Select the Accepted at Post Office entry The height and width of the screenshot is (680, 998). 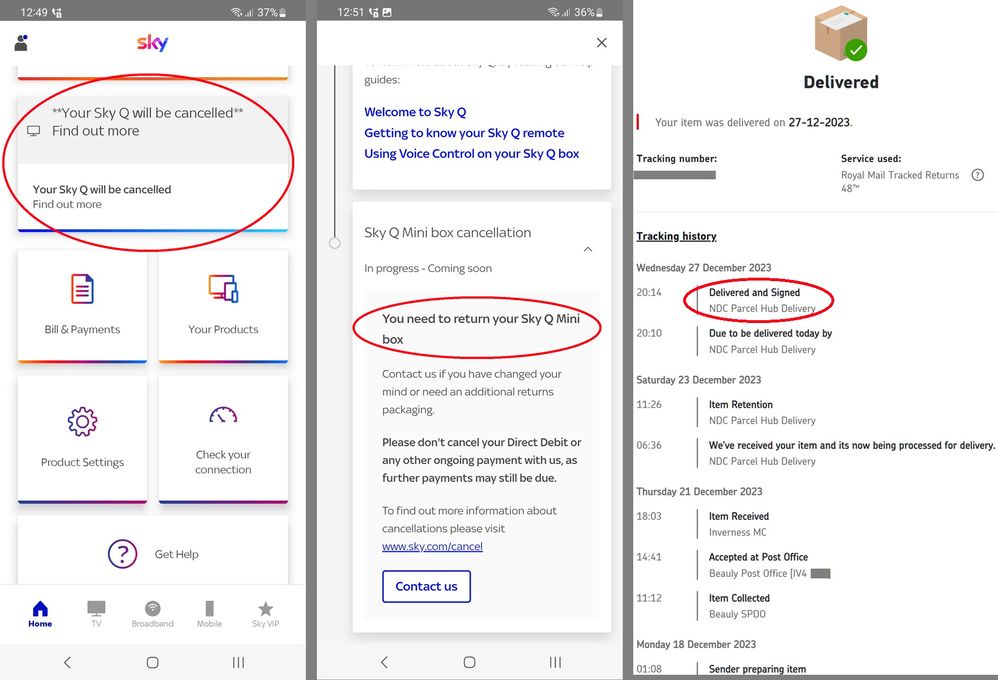pyautogui.click(x=770, y=565)
